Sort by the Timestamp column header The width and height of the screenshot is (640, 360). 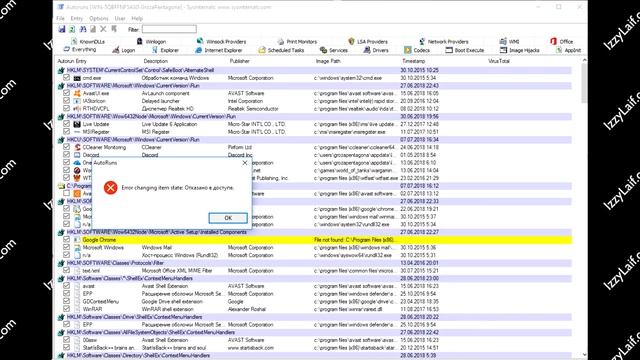point(413,61)
